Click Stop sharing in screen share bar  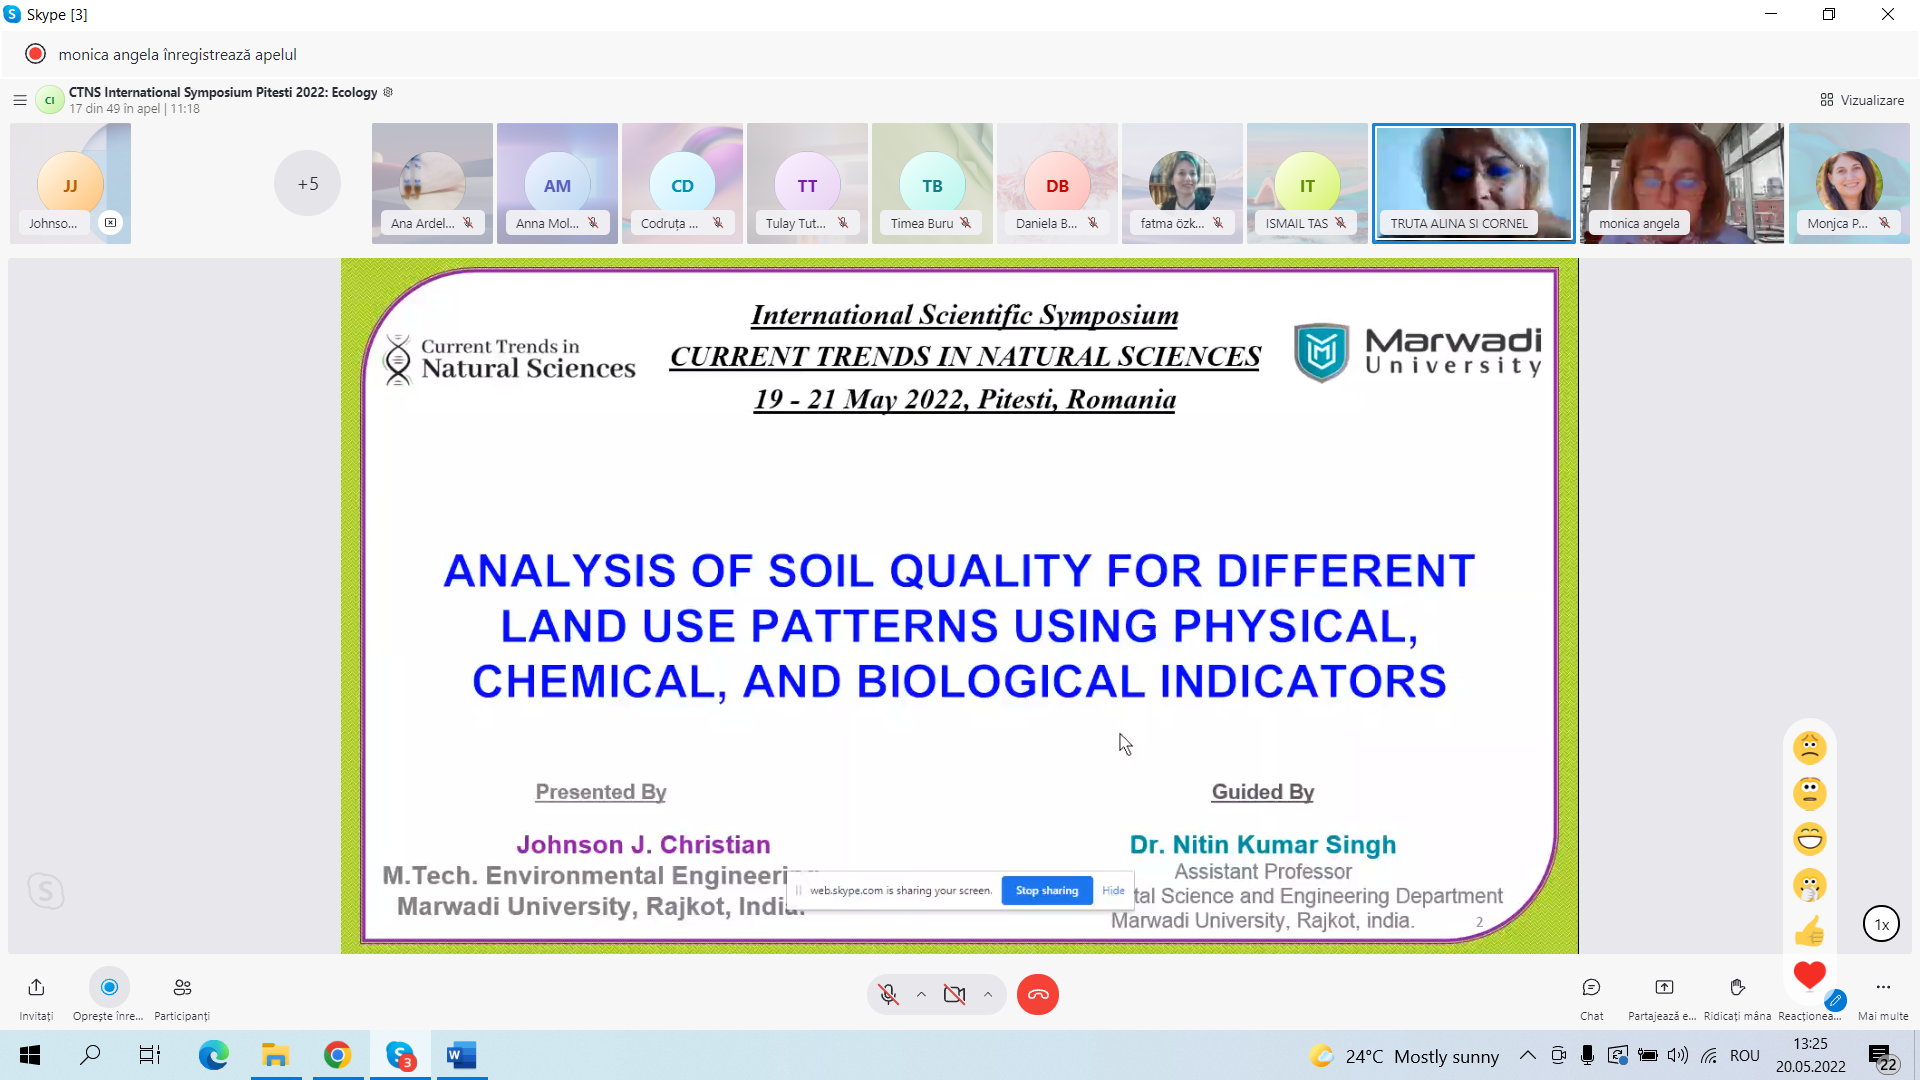pos(1047,890)
